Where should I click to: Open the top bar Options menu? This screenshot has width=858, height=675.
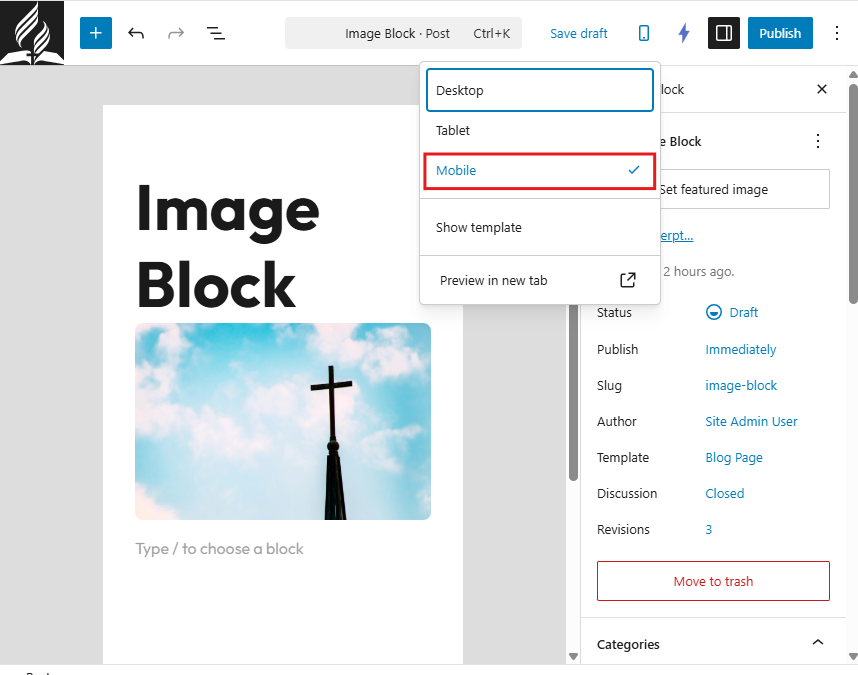tap(837, 33)
